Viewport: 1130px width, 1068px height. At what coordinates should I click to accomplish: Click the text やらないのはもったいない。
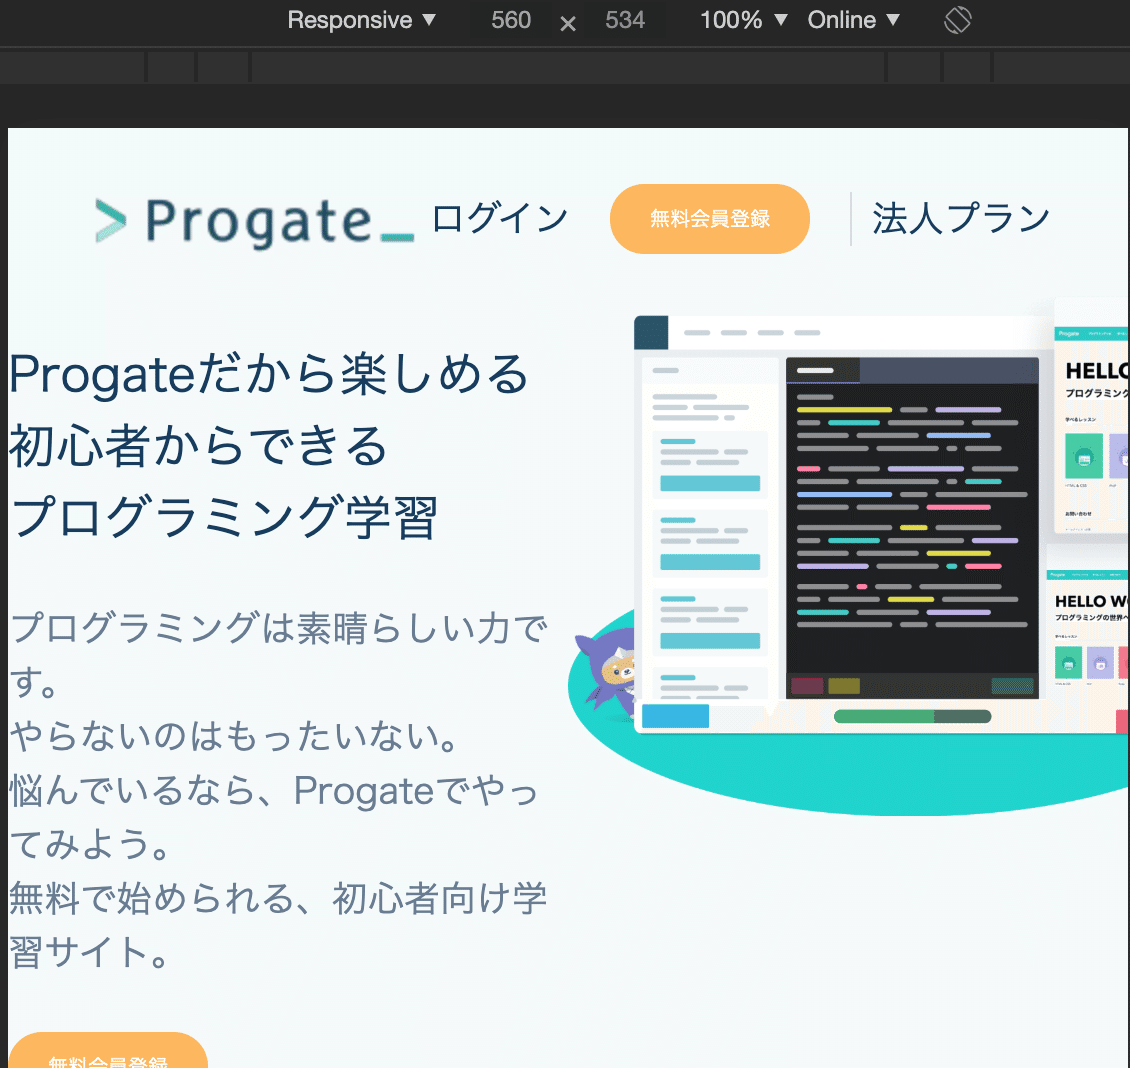click(235, 736)
